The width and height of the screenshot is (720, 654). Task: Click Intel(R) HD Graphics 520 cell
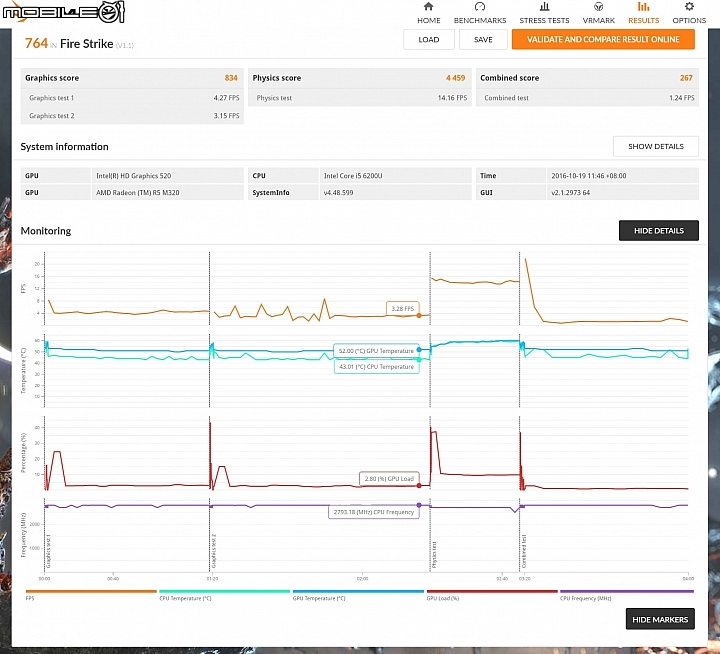click(168, 175)
